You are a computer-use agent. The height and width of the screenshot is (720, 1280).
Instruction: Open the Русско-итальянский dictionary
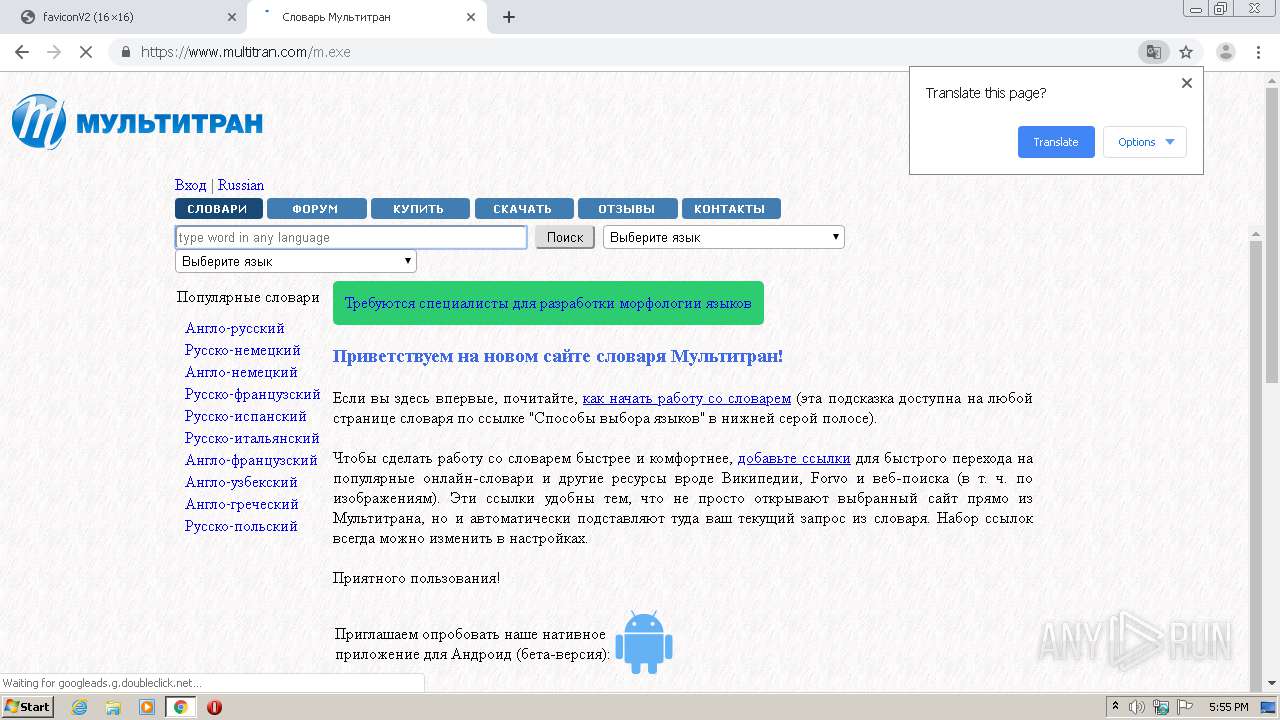(x=252, y=438)
